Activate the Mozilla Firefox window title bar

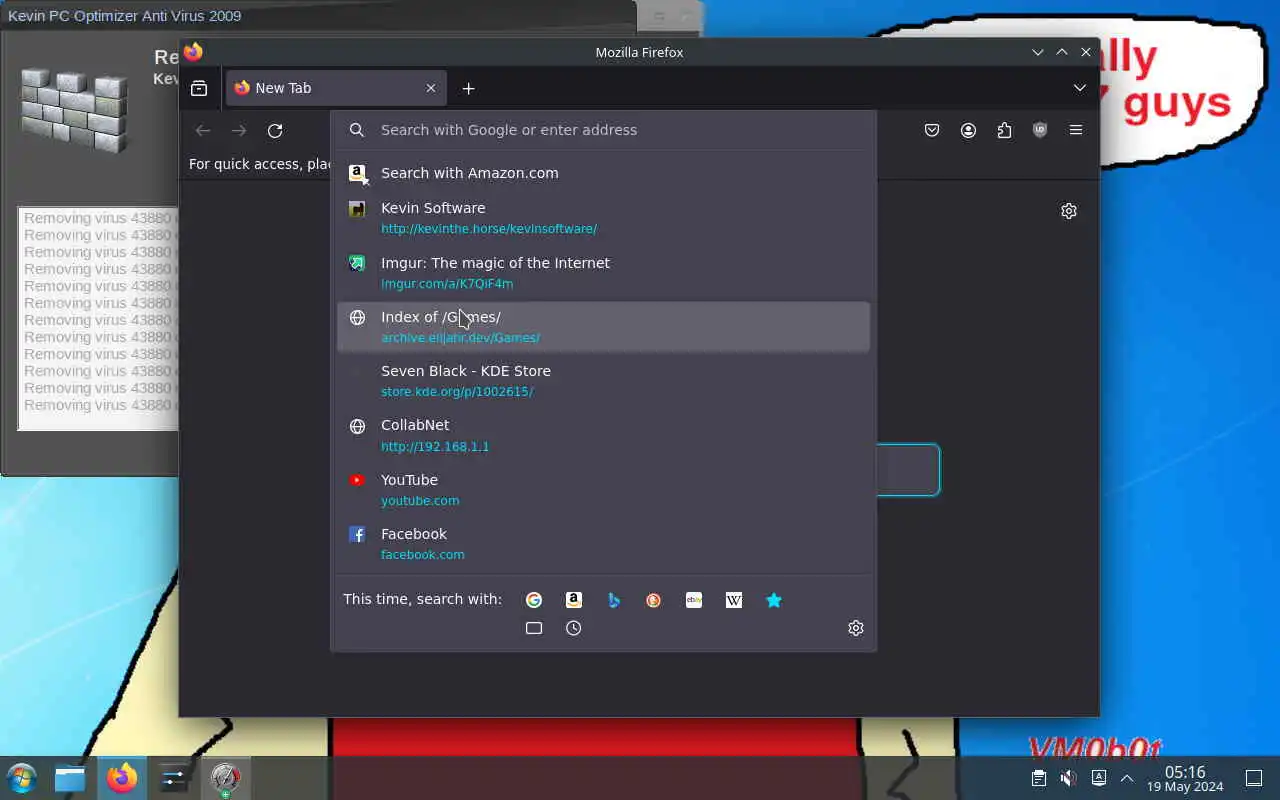point(639,52)
